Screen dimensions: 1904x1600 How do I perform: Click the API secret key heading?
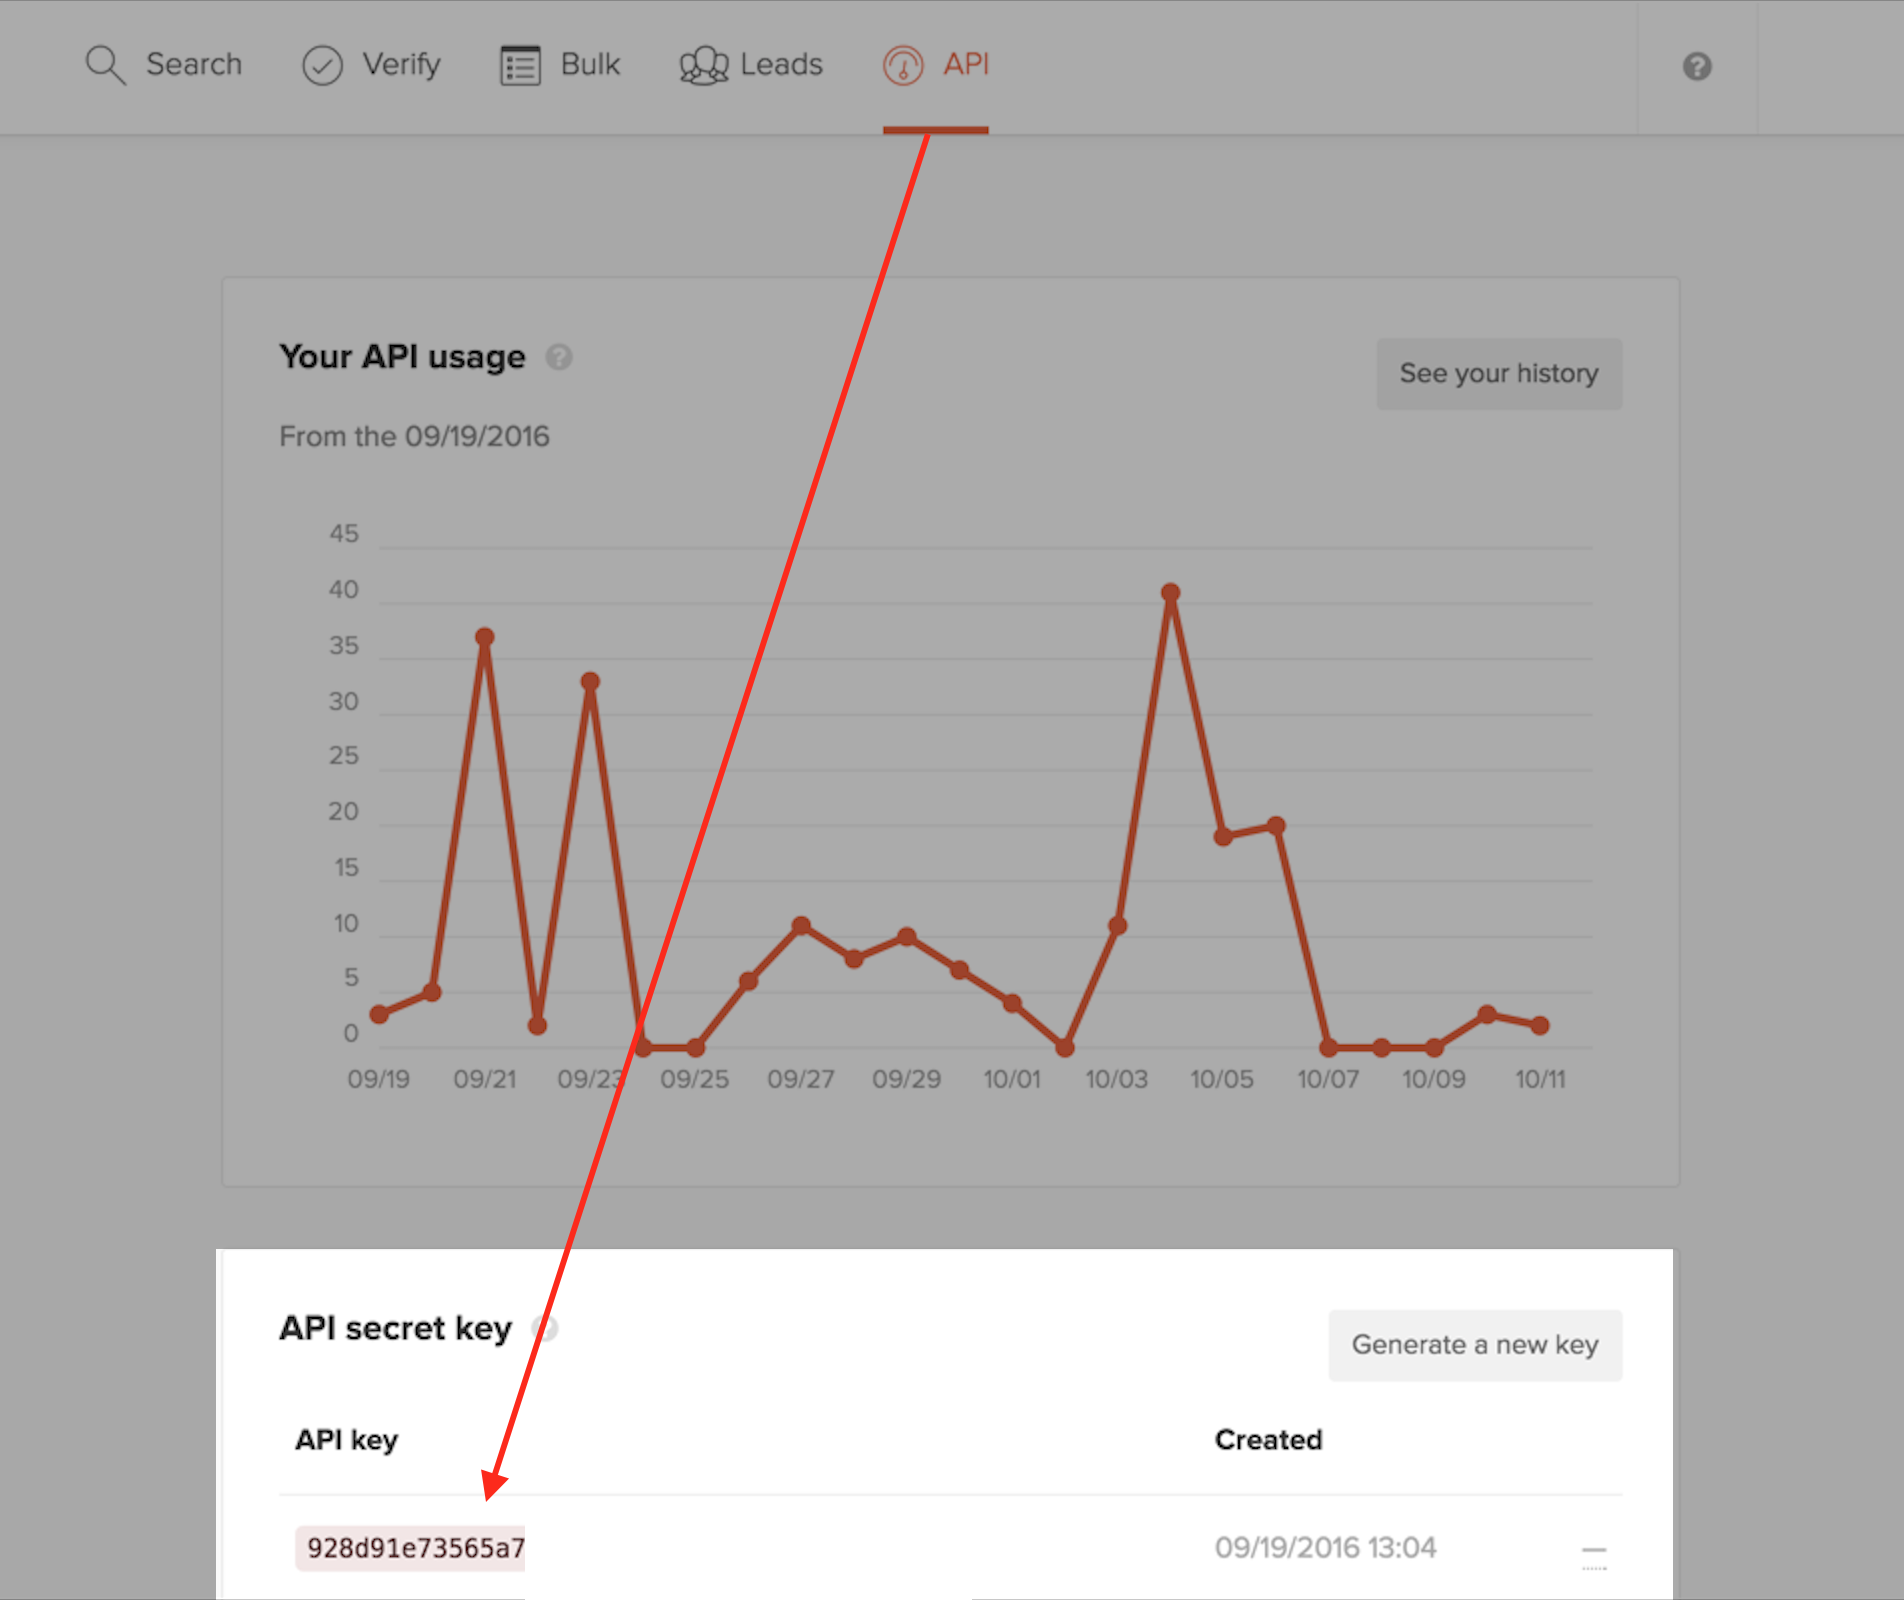click(x=395, y=1329)
